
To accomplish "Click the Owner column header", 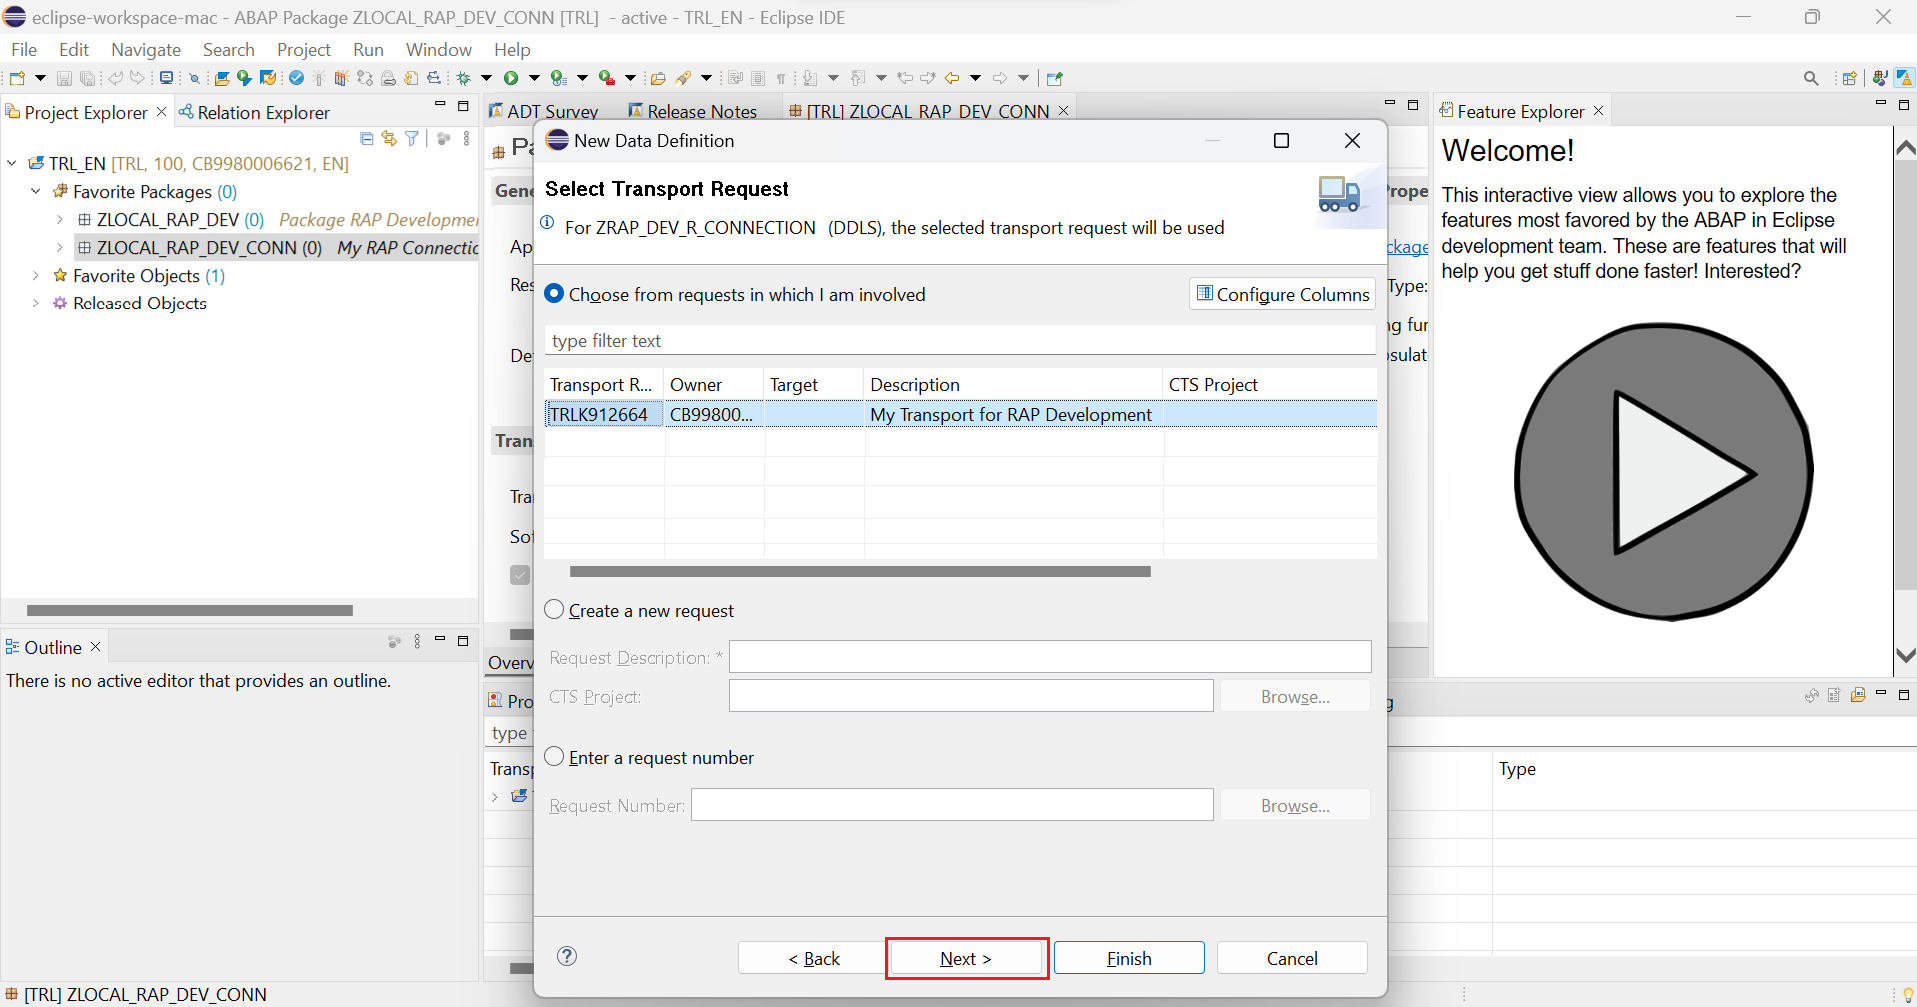I will coord(714,384).
